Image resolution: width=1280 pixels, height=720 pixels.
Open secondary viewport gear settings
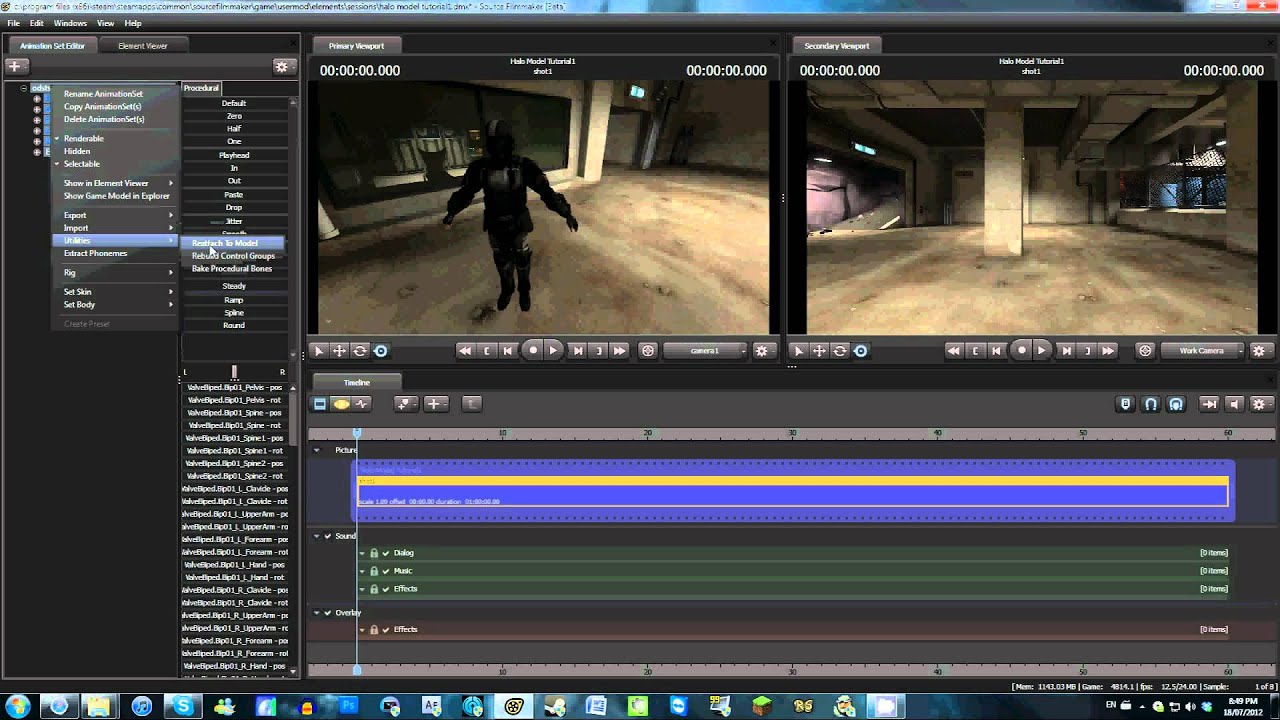pyautogui.click(x=1259, y=351)
